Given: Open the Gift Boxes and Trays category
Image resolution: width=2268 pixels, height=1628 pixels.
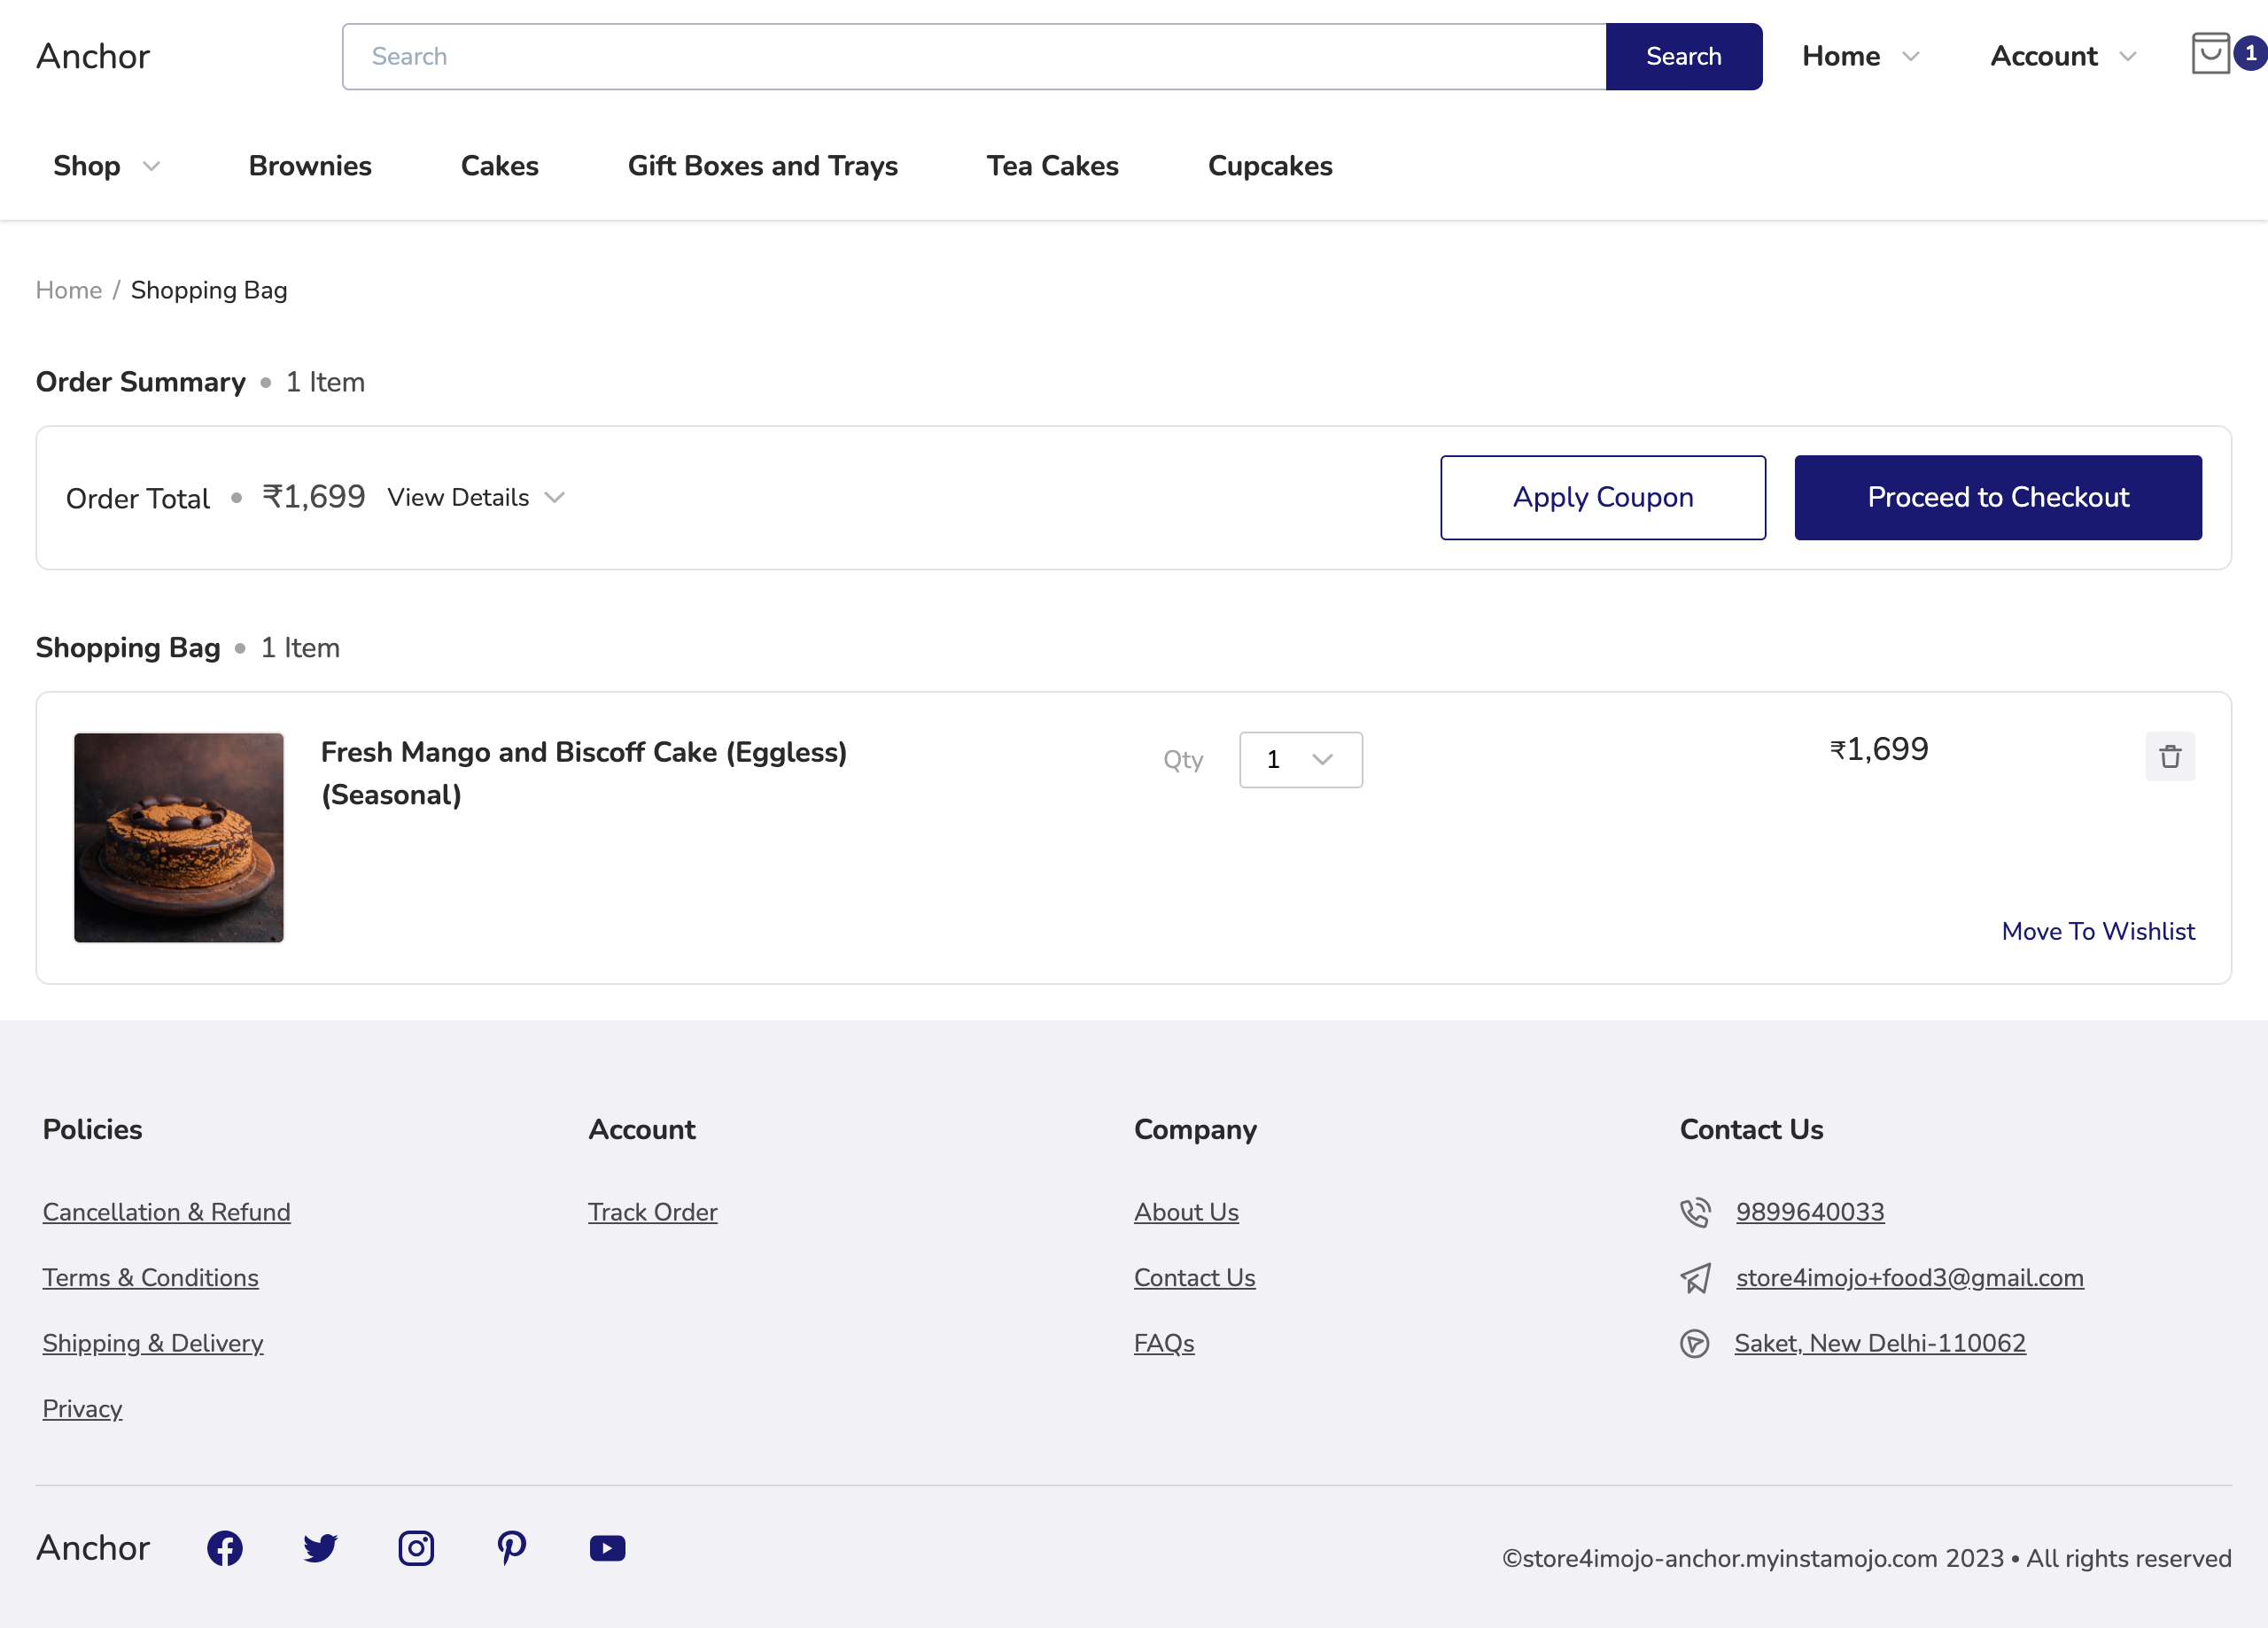Looking at the screenshot, I should [762, 166].
